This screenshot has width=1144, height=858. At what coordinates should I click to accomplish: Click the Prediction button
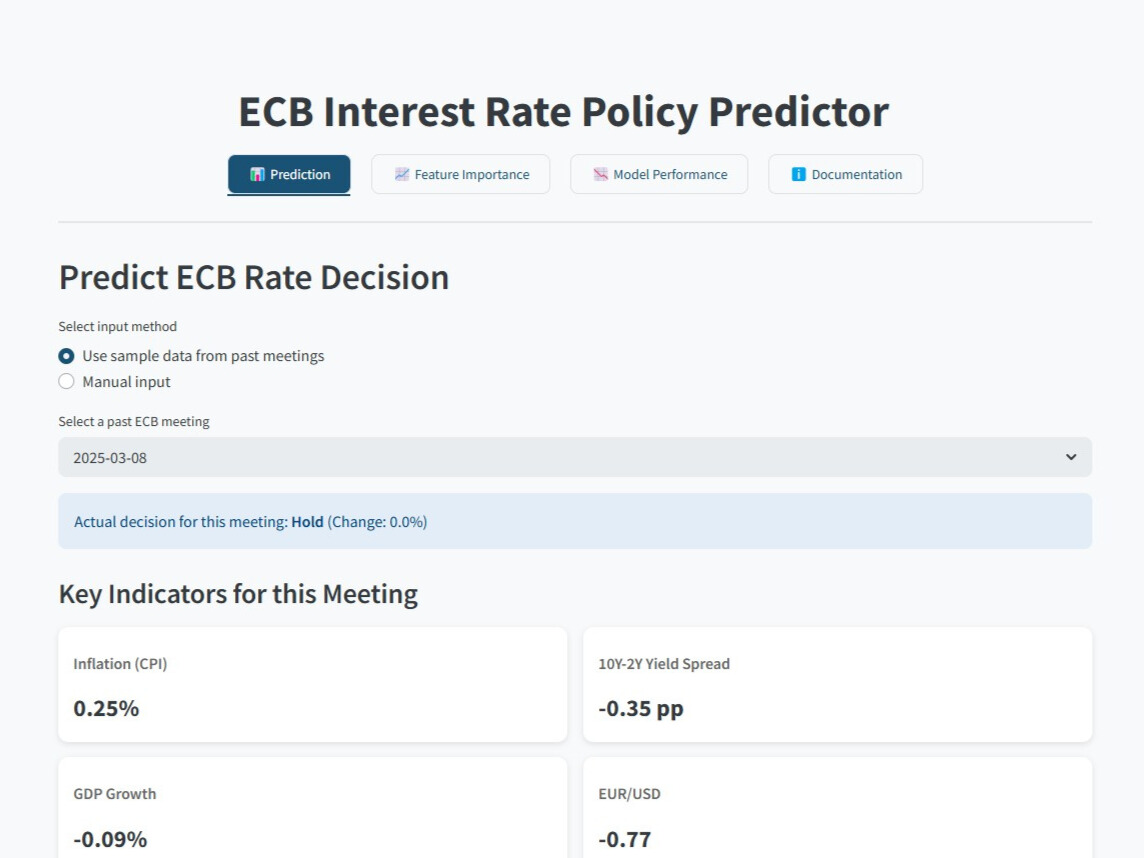coord(289,174)
